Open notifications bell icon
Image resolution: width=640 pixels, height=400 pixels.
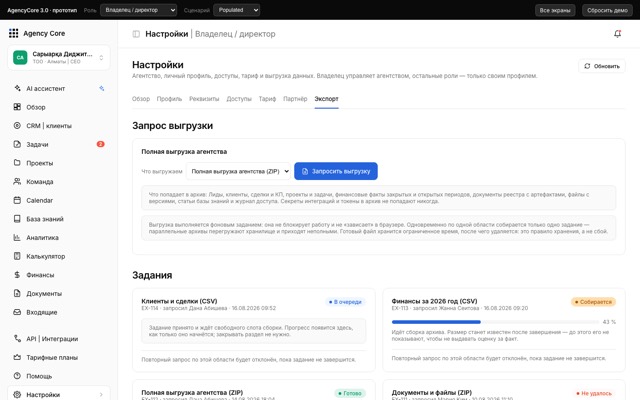[617, 34]
